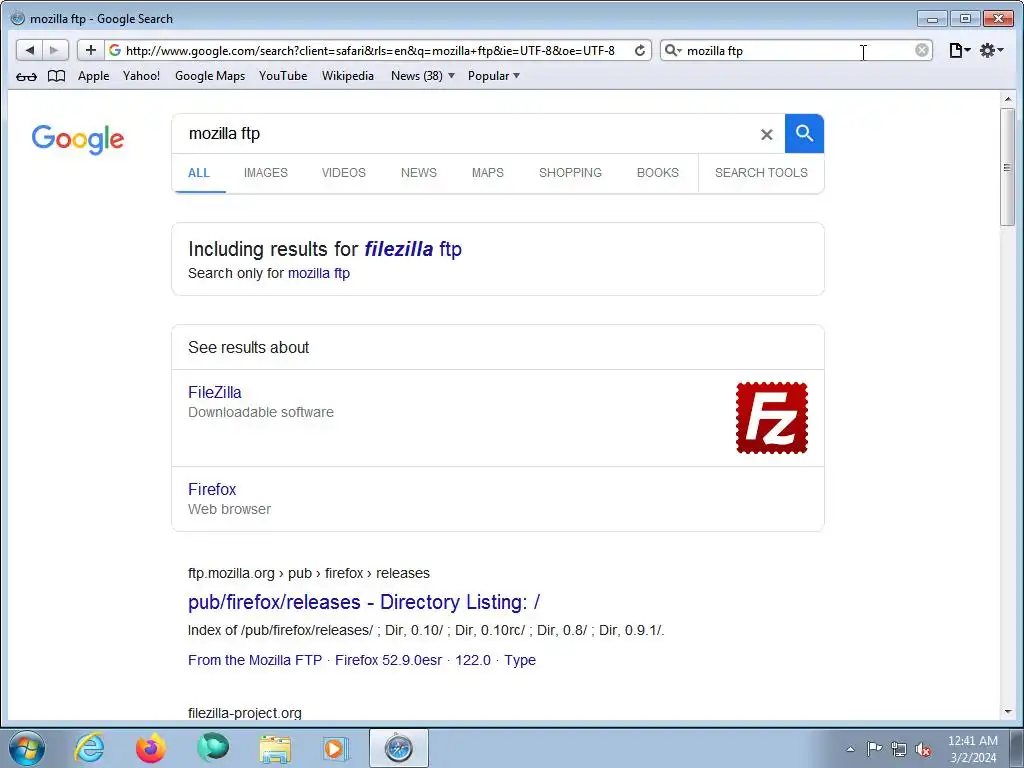Open the network tray icon
Viewport: 1024px width, 768px height.
coord(899,749)
